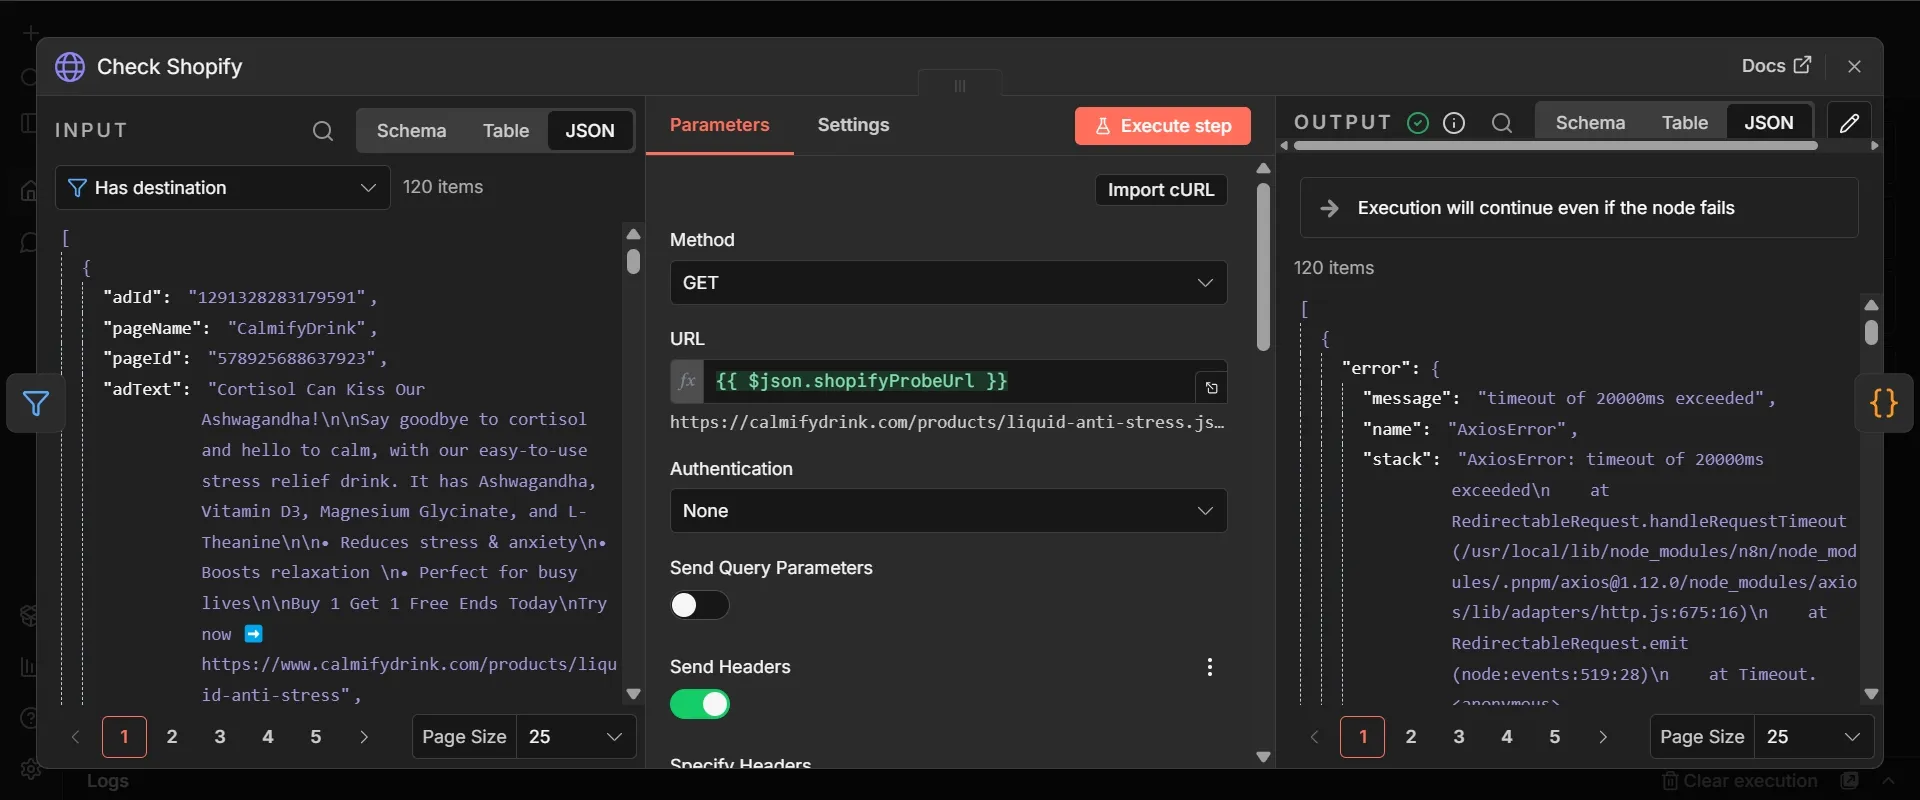Go to output page 3
1920x800 pixels.
(x=1459, y=737)
